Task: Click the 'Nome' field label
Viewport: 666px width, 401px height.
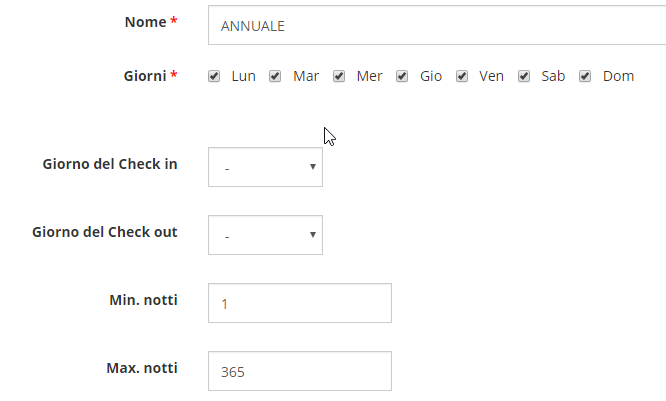Action: pyautogui.click(x=144, y=22)
